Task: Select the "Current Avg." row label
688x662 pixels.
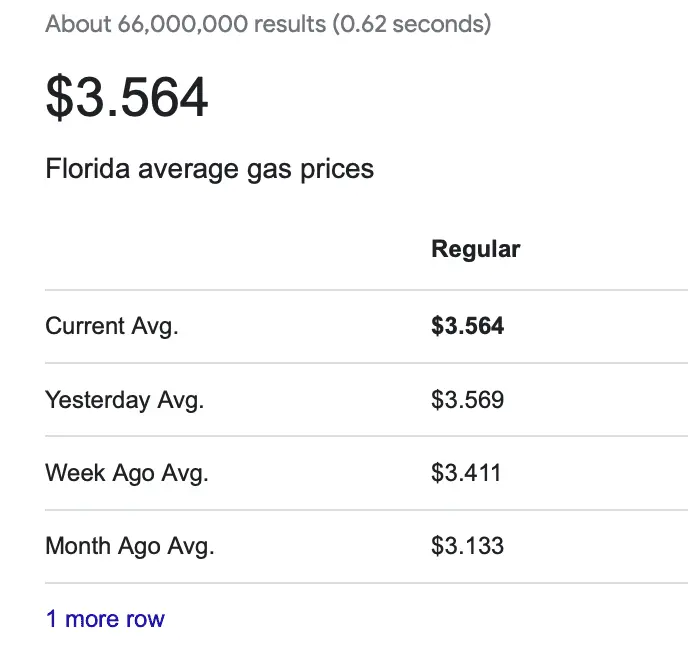Action: click(x=111, y=326)
